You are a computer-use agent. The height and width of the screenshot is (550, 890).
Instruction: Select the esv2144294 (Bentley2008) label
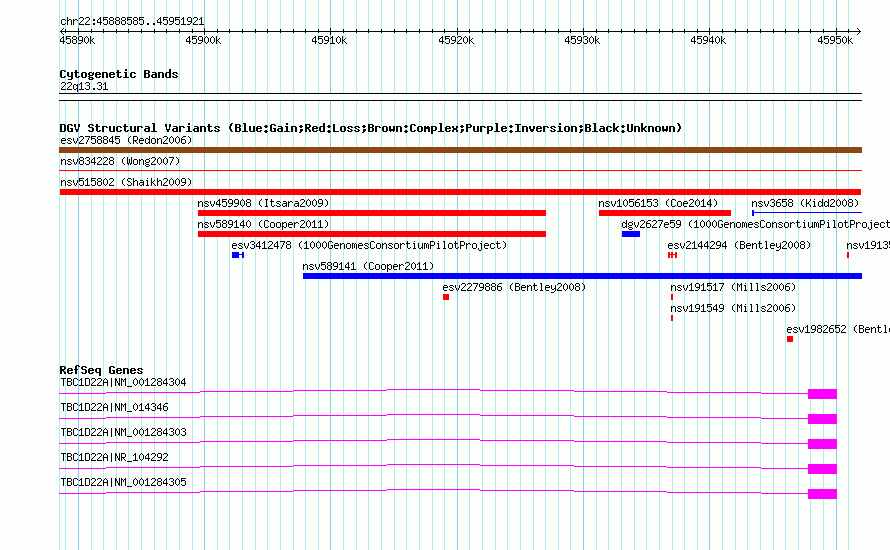coord(739,245)
